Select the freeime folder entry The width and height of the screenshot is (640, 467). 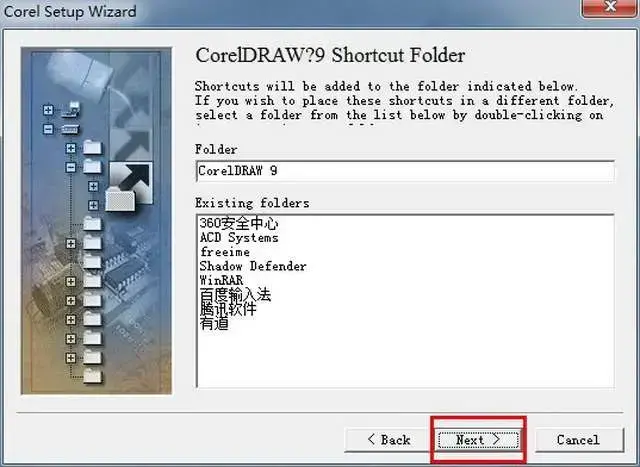coord(225,252)
